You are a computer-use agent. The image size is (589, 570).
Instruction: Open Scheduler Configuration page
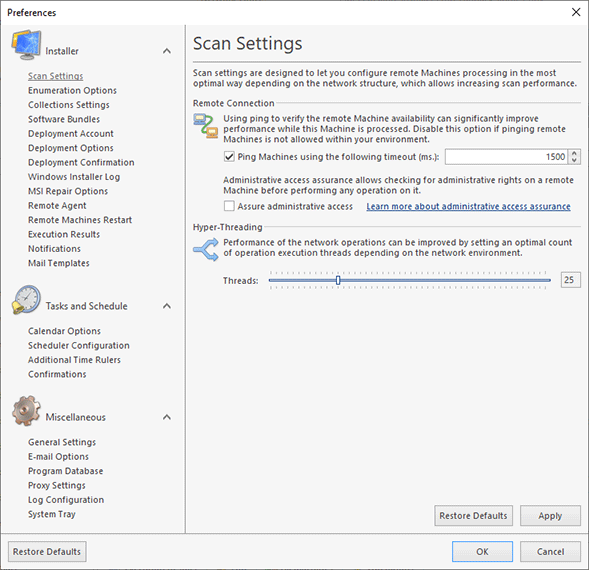click(x=79, y=345)
